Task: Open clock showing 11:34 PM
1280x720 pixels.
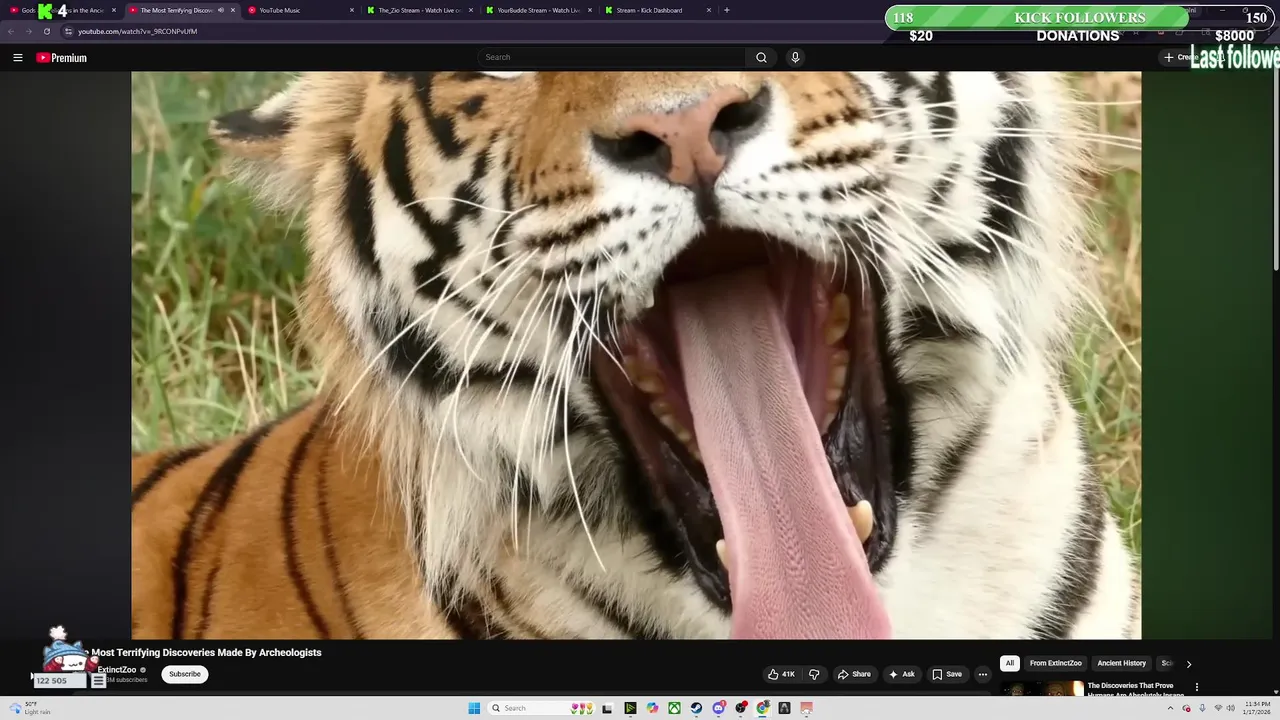Action: 1257,708
